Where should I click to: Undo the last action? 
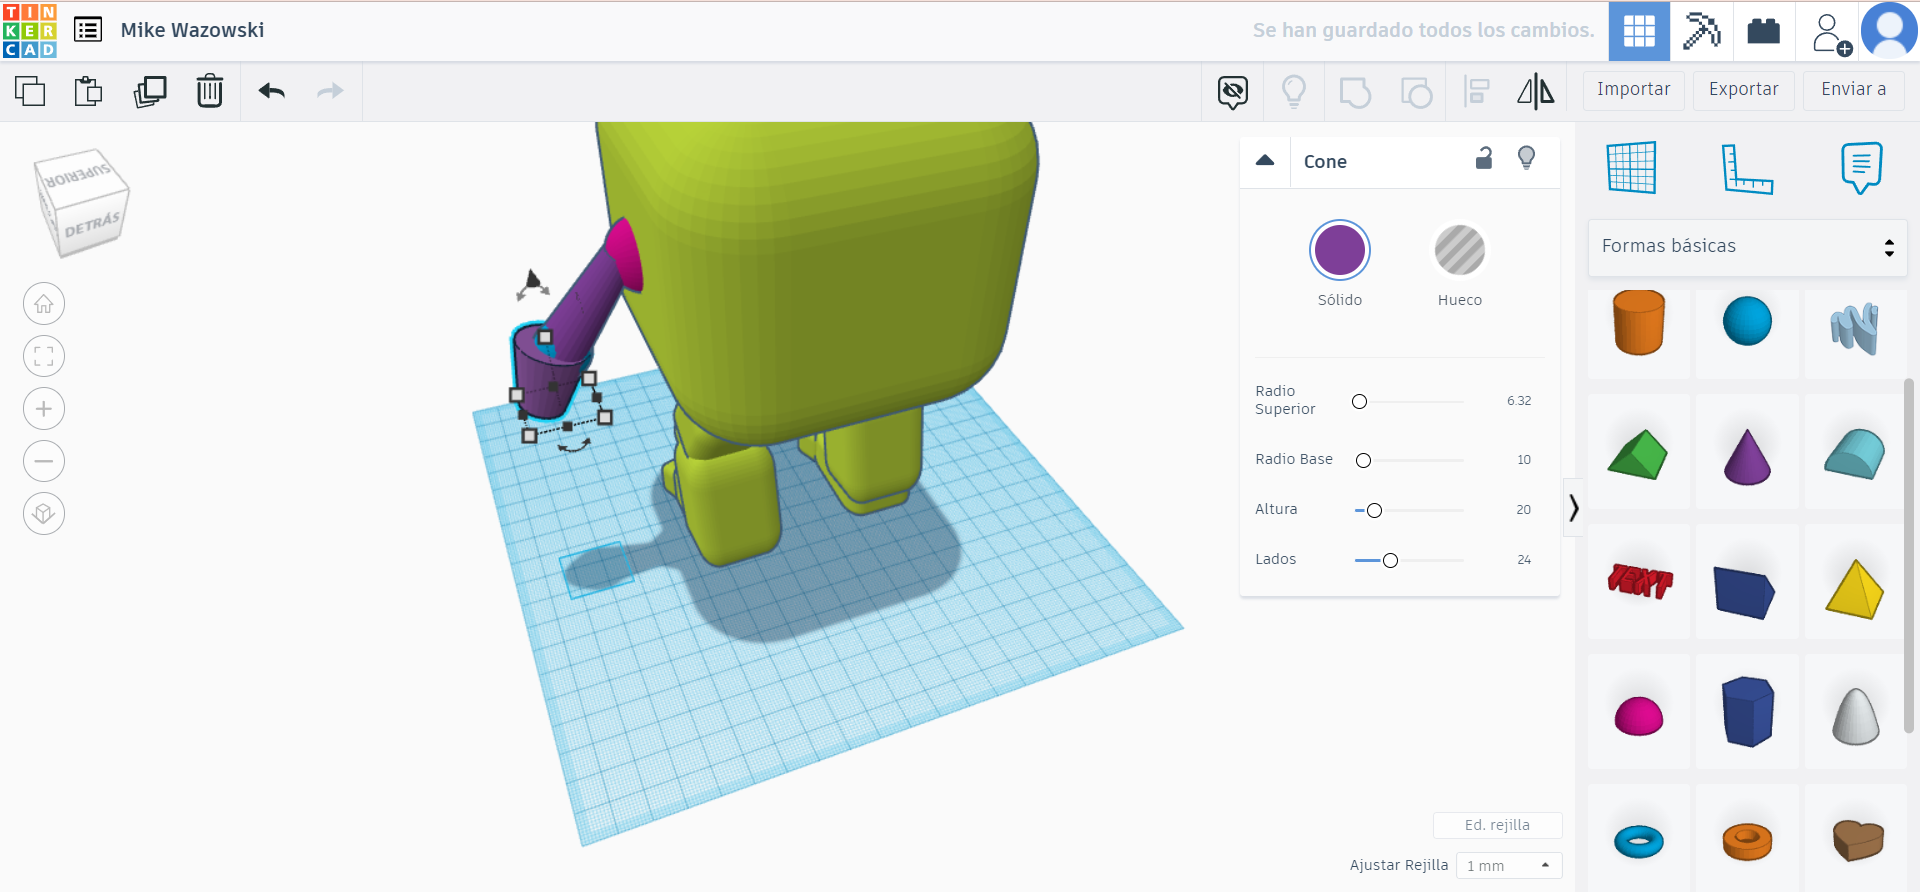(272, 91)
